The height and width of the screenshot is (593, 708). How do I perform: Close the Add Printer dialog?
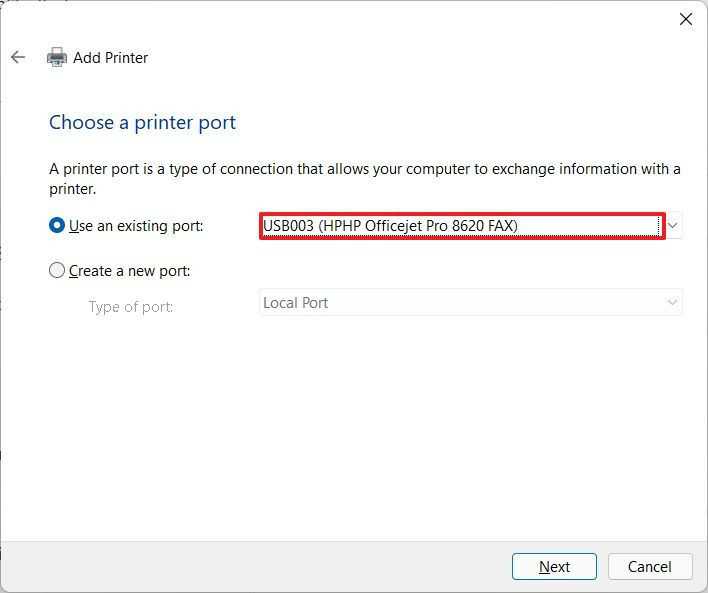(685, 19)
